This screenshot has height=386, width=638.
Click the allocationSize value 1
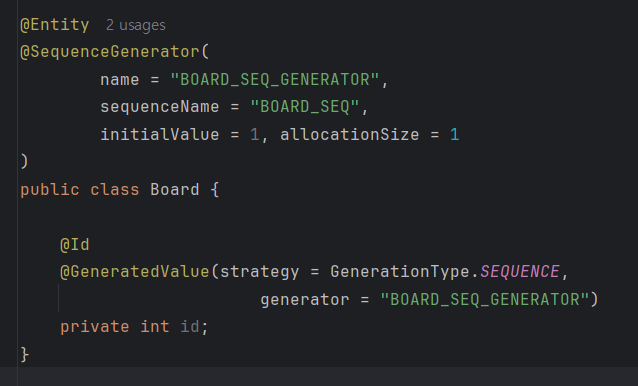454,135
